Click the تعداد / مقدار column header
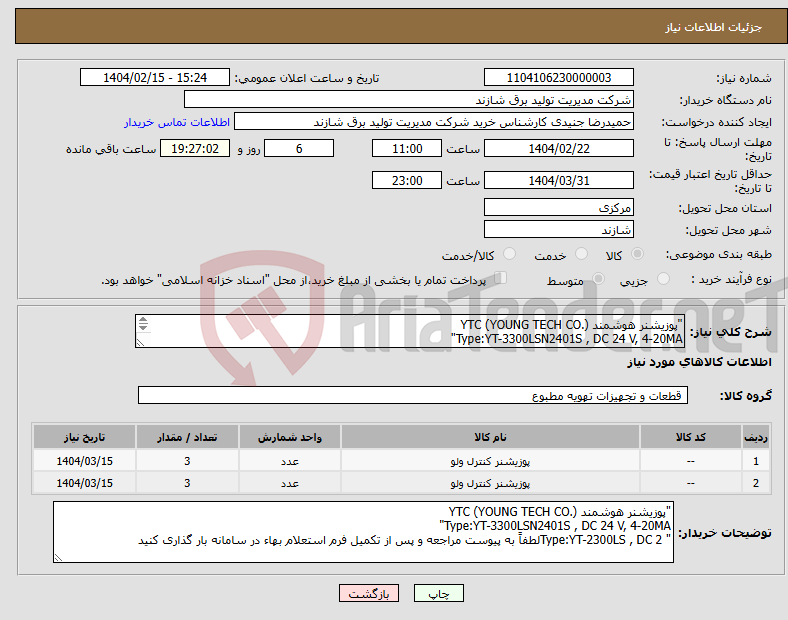Screen dimensions: 788x620 point(187,437)
